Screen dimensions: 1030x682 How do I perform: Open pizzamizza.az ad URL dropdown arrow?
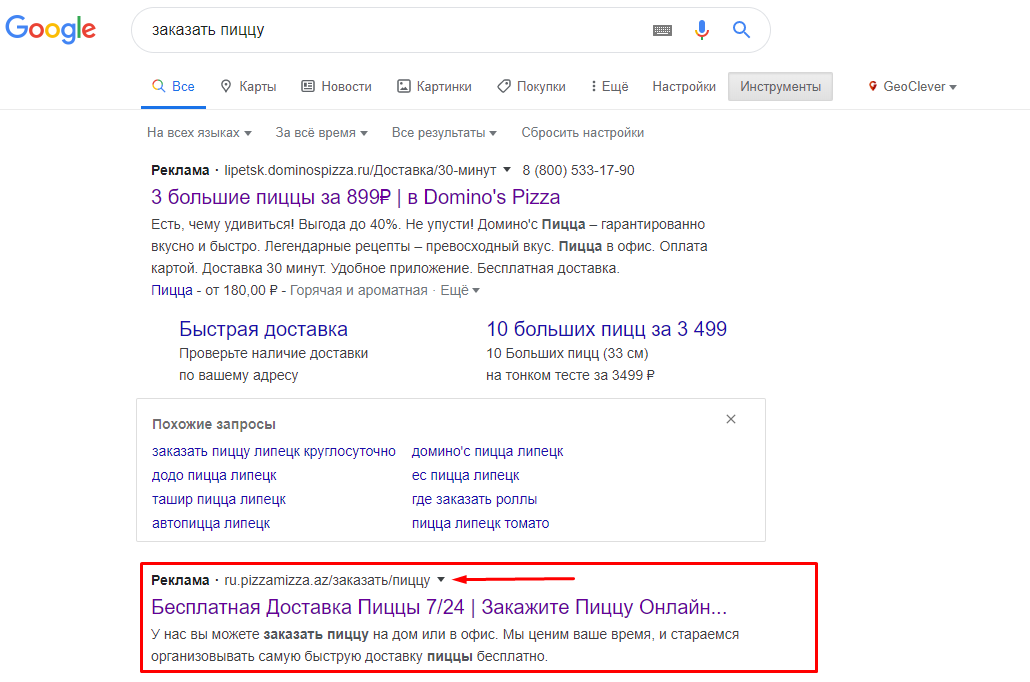[441, 580]
